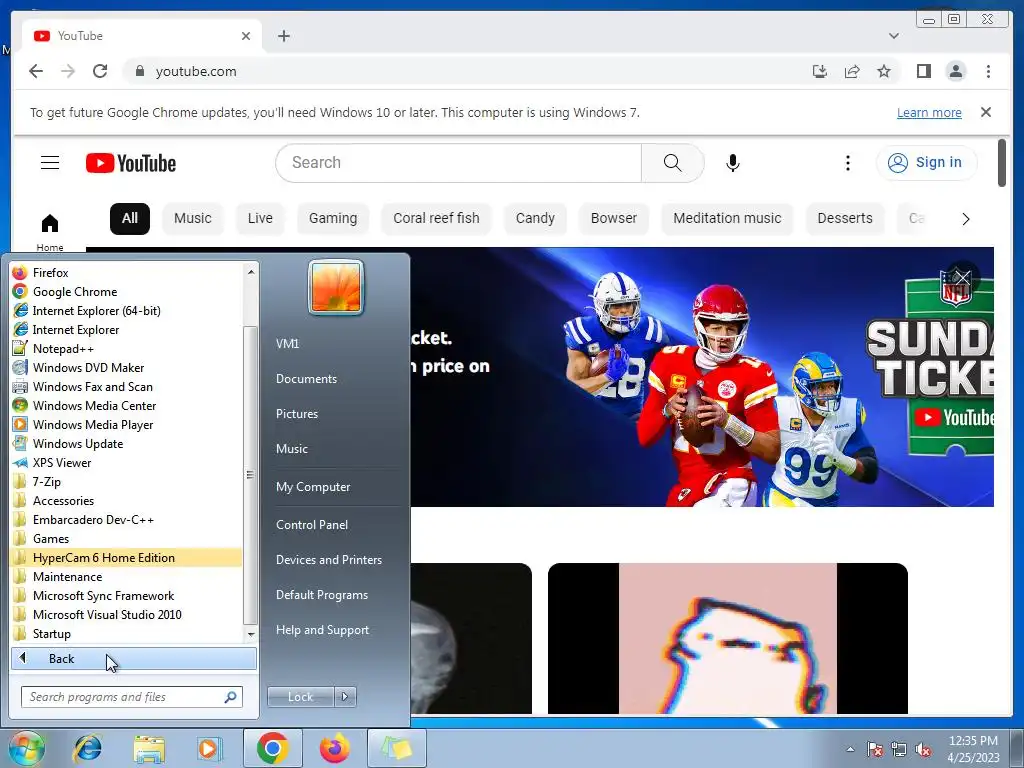Select the Desserts category chip
This screenshot has height=768, width=1024.
(x=845, y=218)
